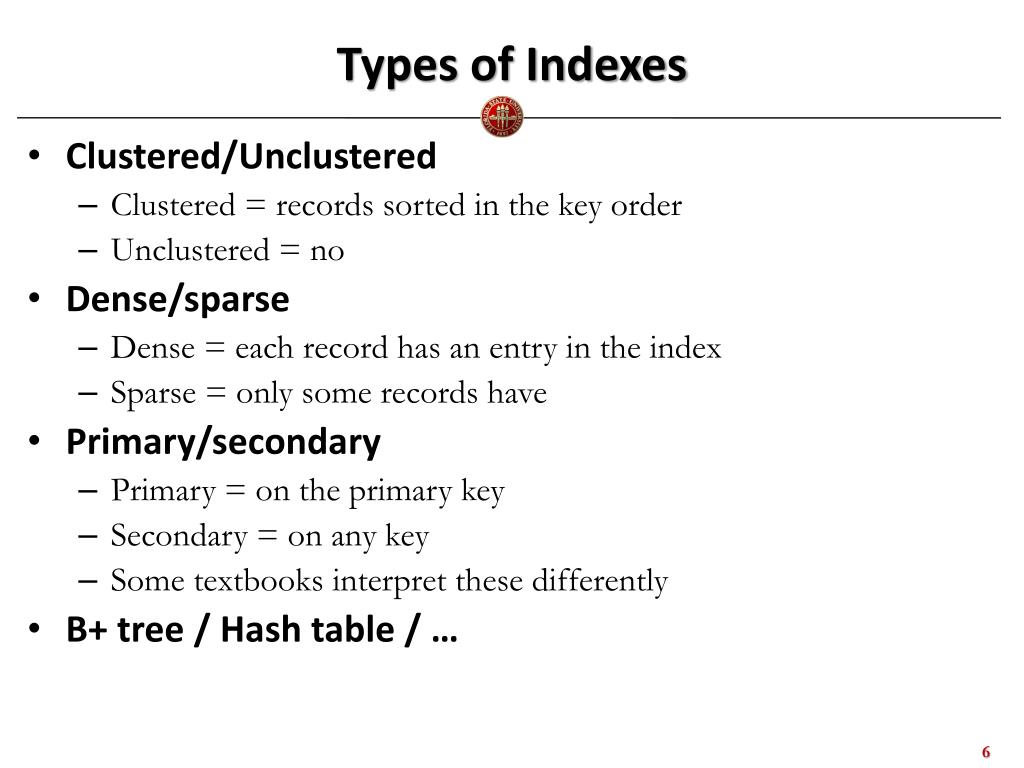Select the Primary/secondary heading
Screen dimensions: 1024x768
(x=223, y=443)
